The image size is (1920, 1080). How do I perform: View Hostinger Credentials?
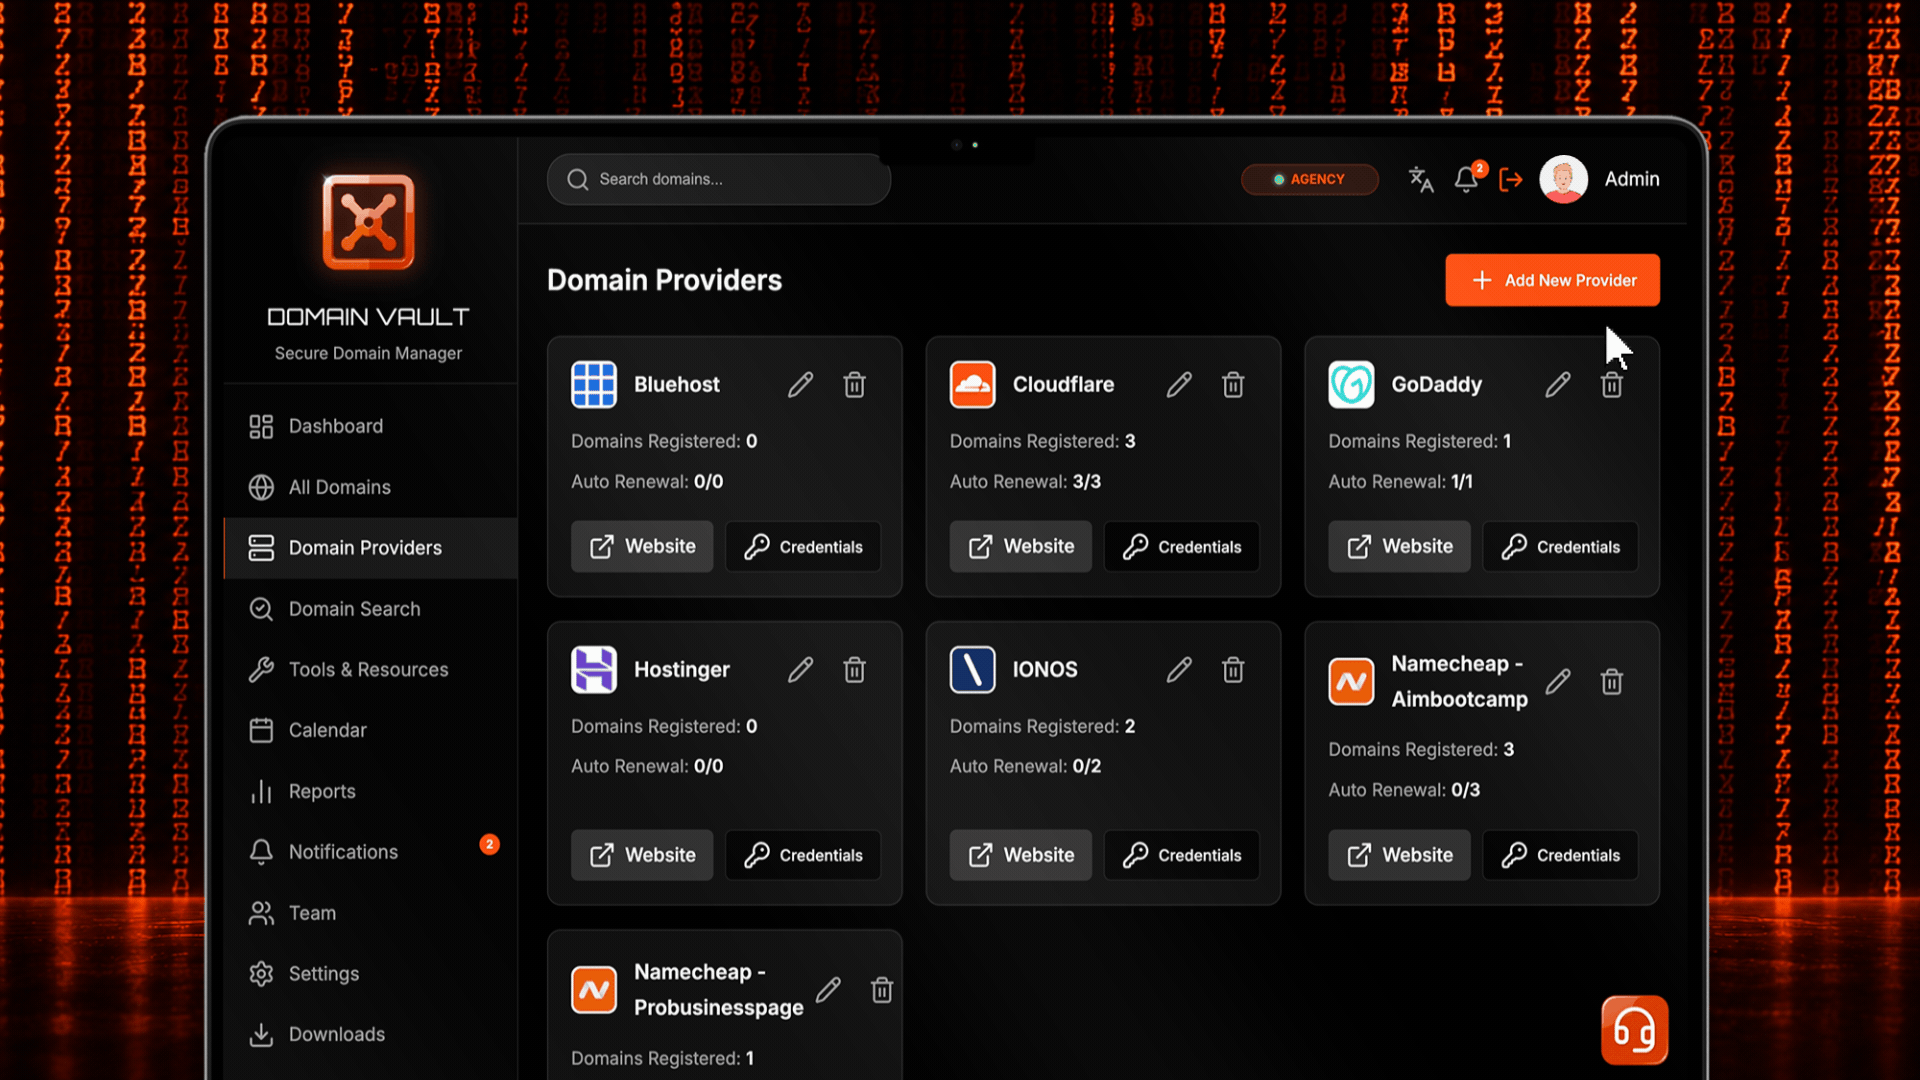click(803, 855)
